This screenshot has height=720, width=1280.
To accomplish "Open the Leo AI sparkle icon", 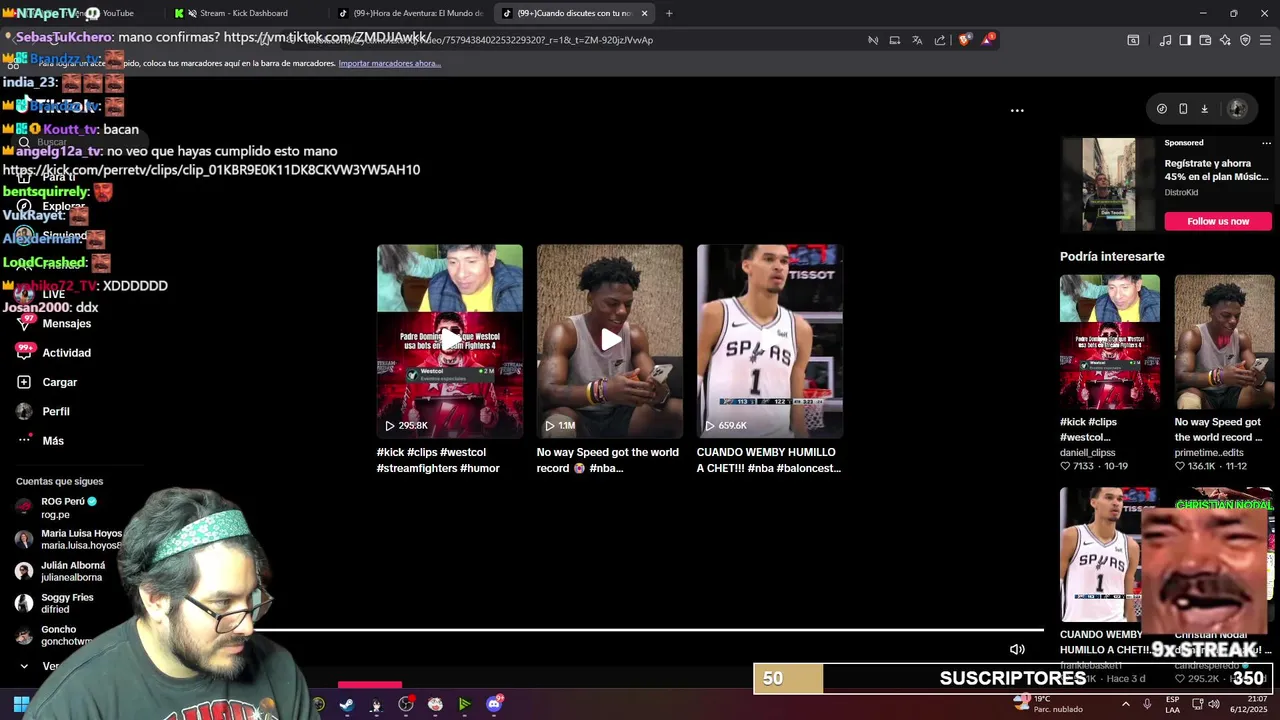I will coord(1225,40).
